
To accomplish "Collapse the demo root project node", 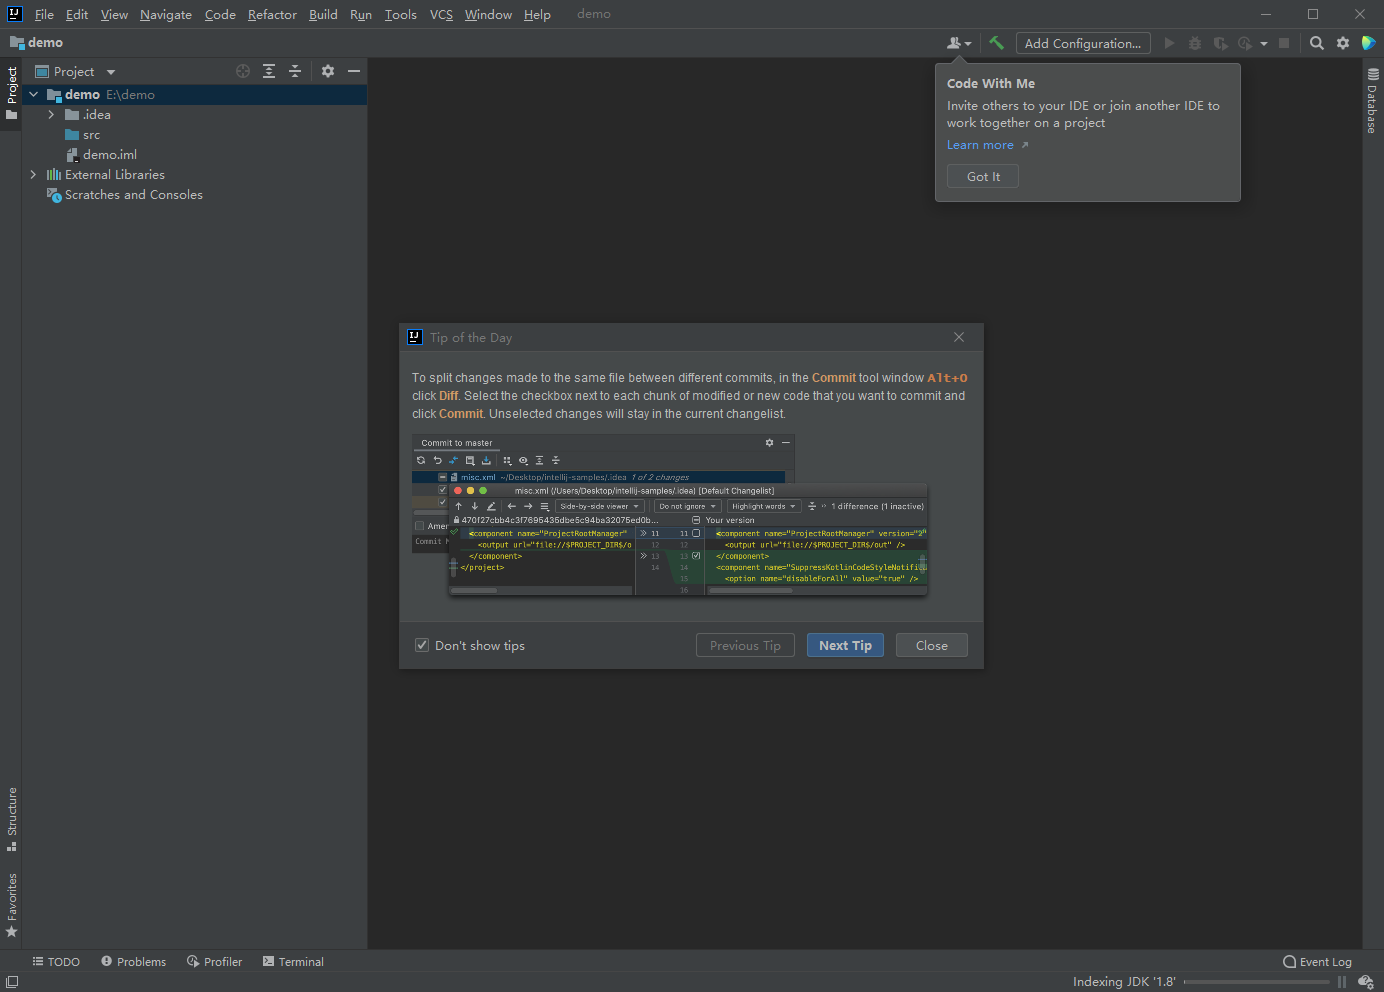I will coord(34,94).
